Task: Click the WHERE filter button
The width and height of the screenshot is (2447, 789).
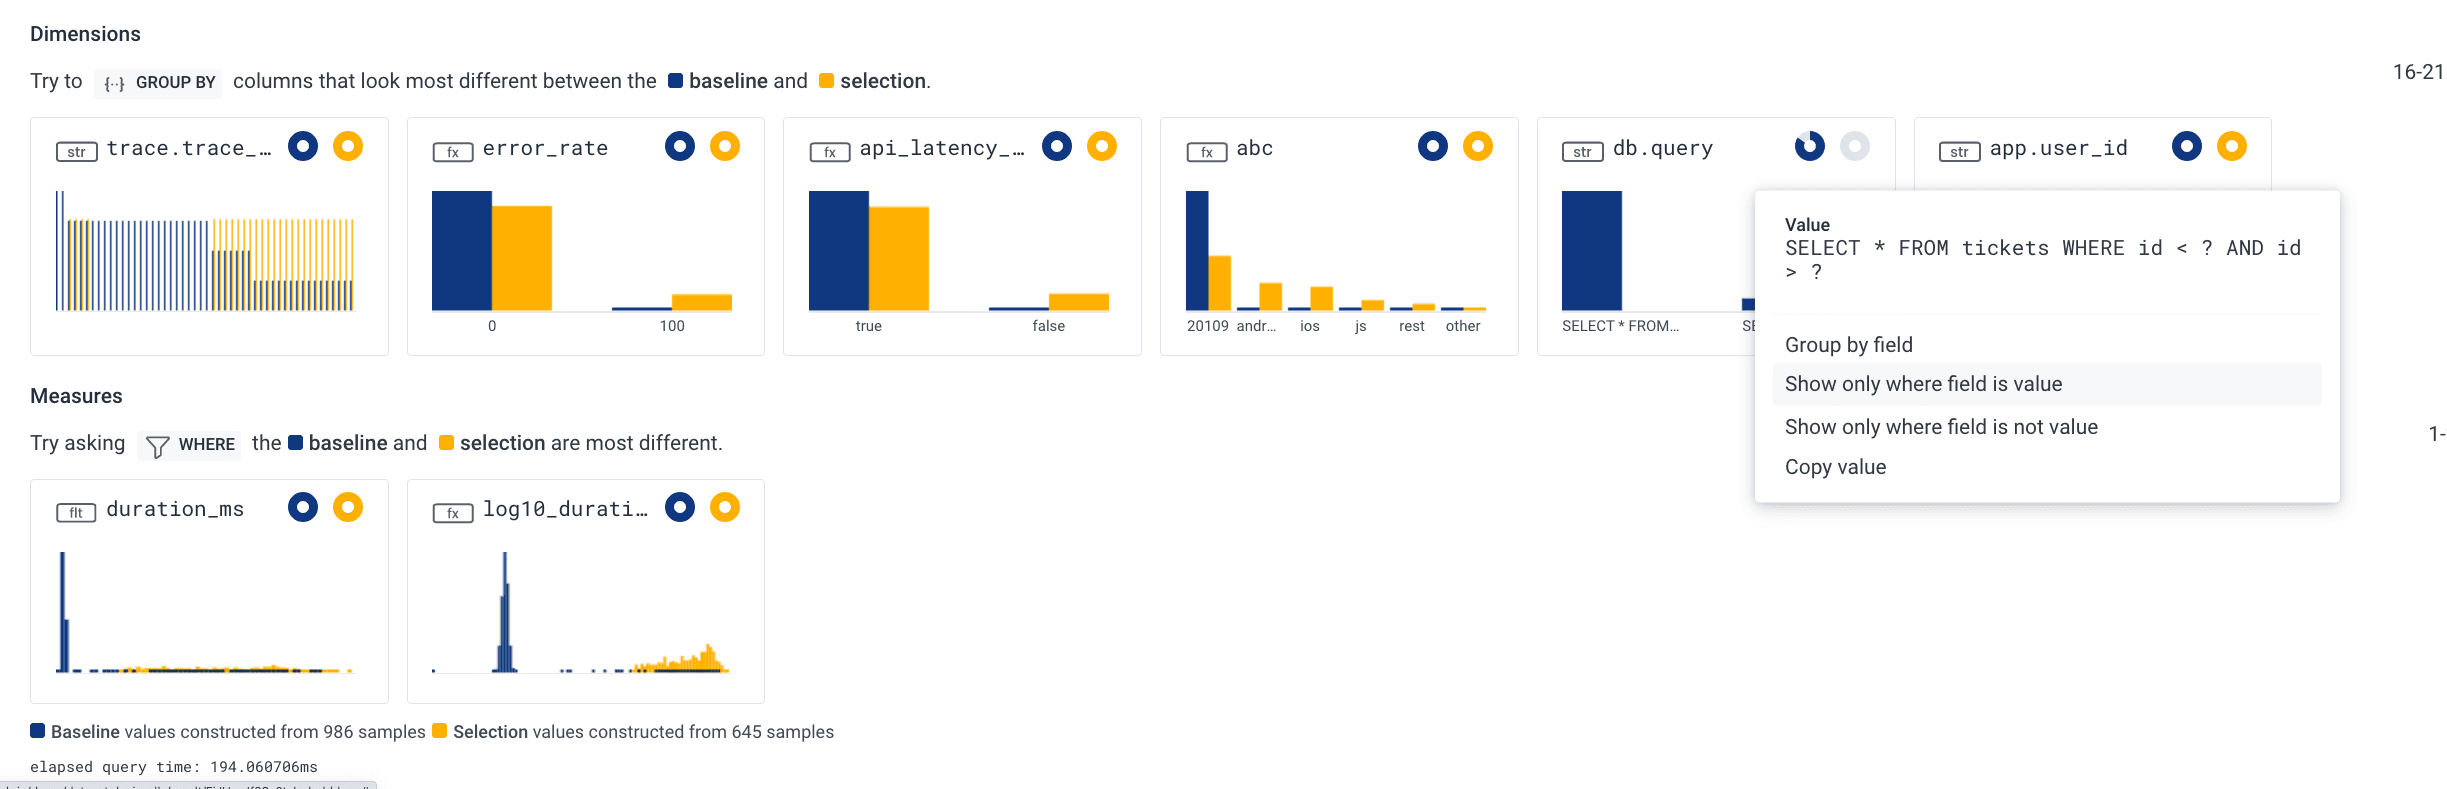Action: pyautogui.click(x=190, y=444)
